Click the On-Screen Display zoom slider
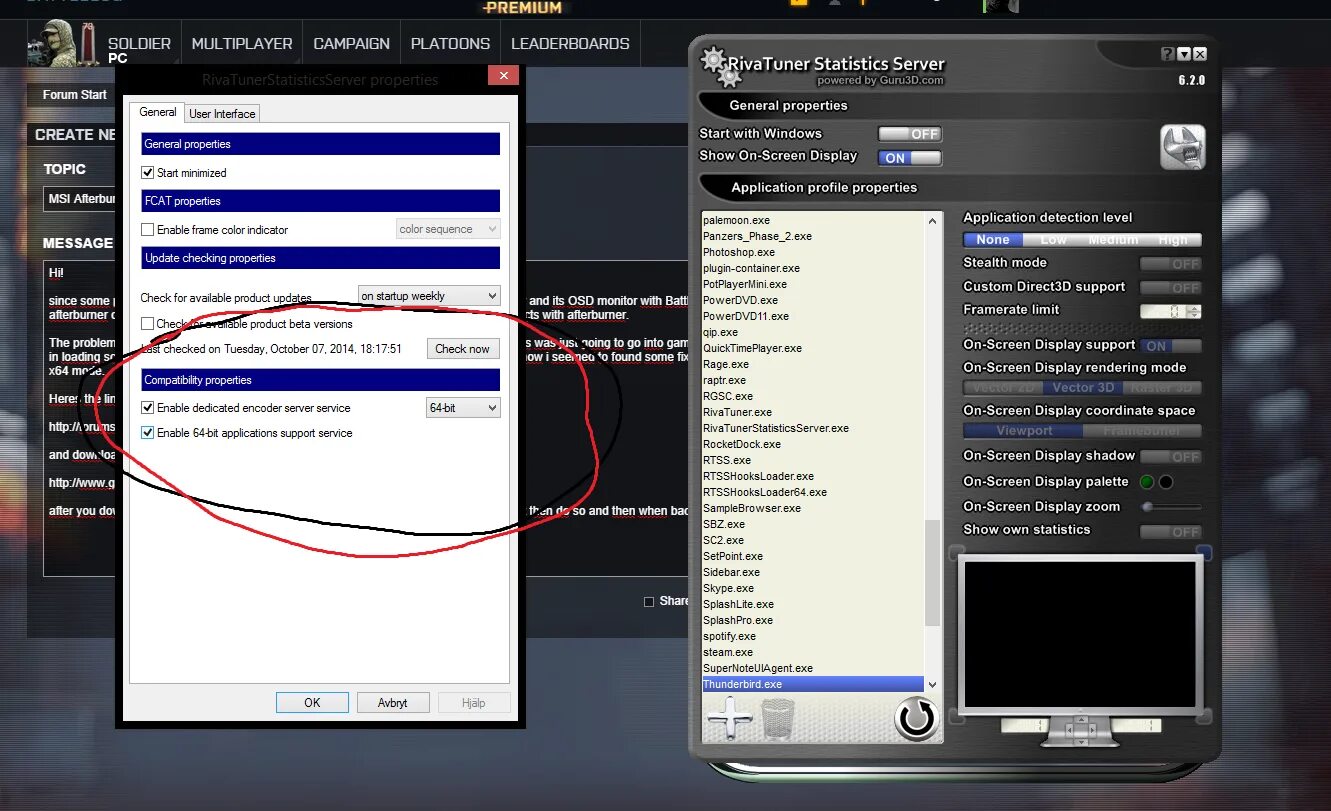Screen dimensions: 1331x811 [x=1170, y=508]
